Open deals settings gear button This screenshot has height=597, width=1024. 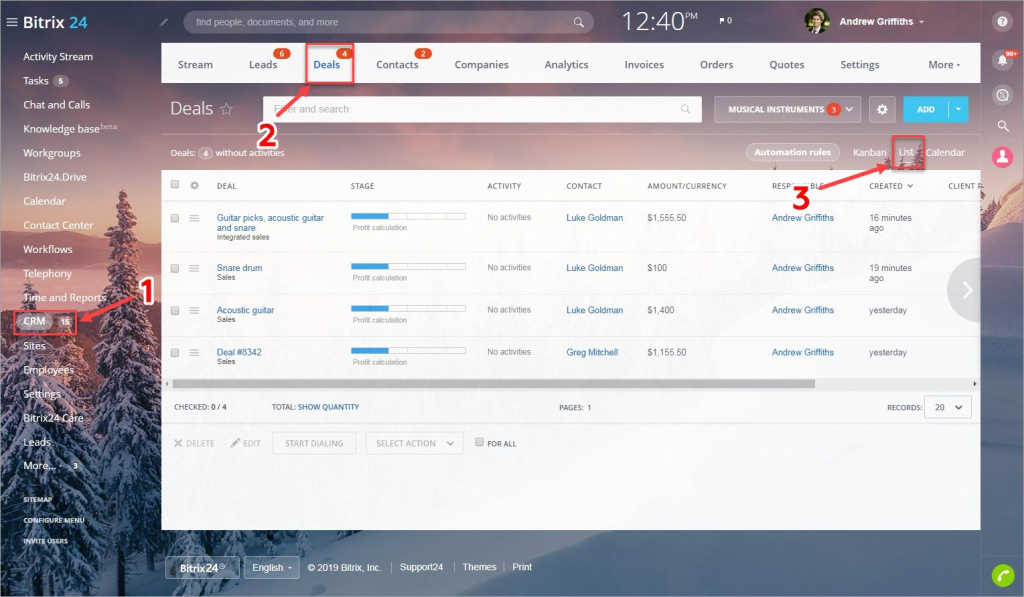pos(882,109)
